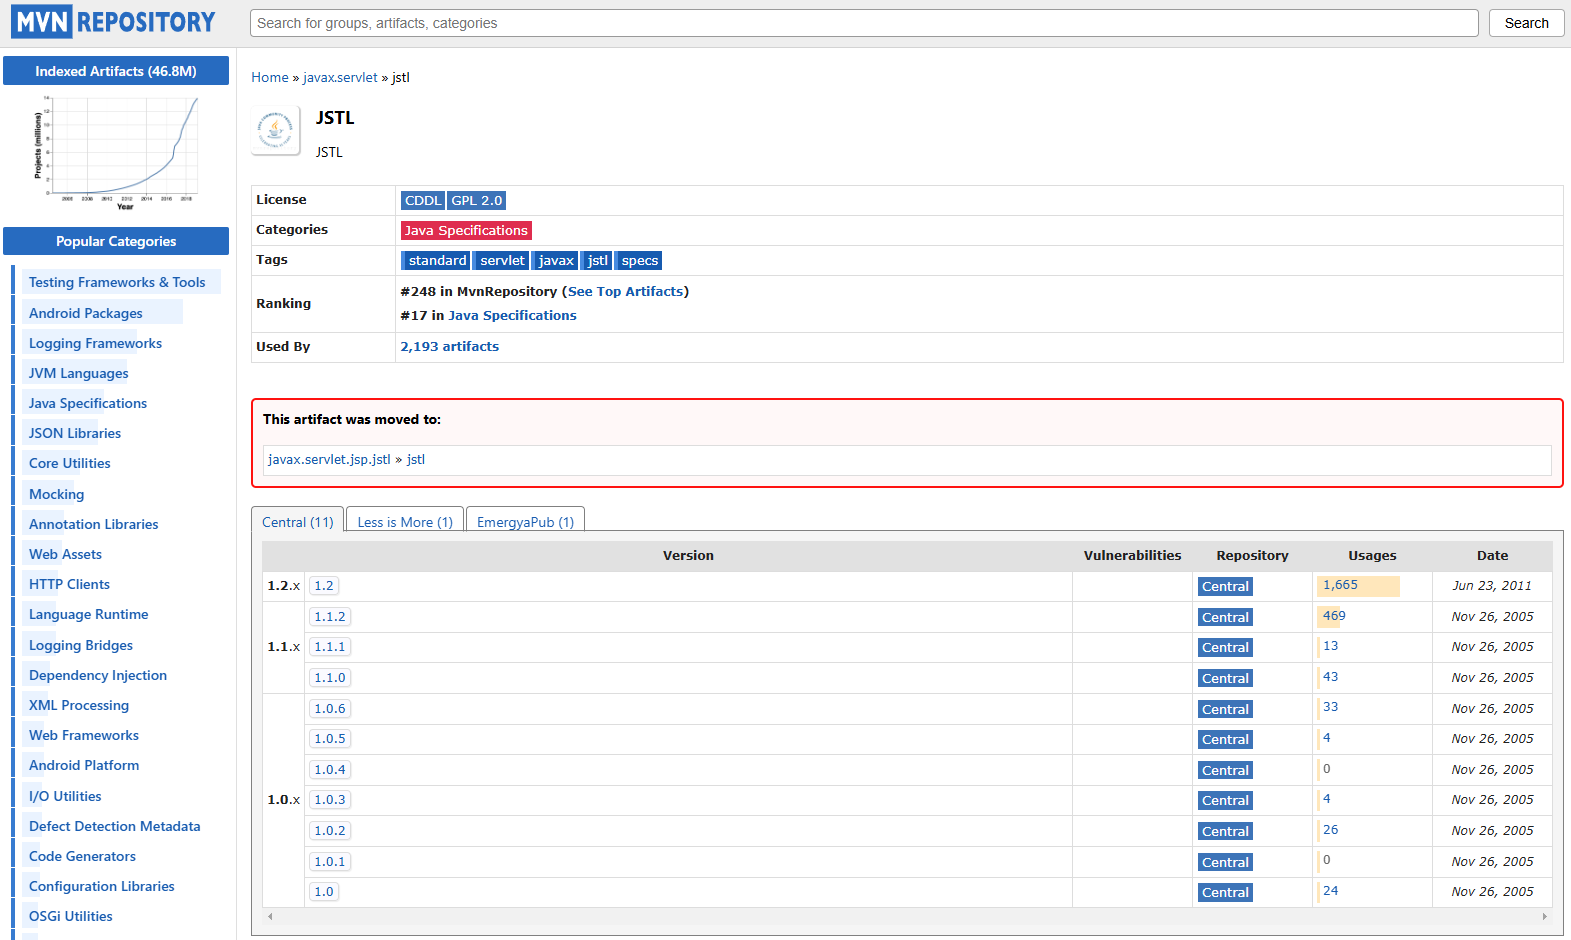Screen dimensions: 1571x940
Task: Open version 1.1.0
Action: (330, 678)
